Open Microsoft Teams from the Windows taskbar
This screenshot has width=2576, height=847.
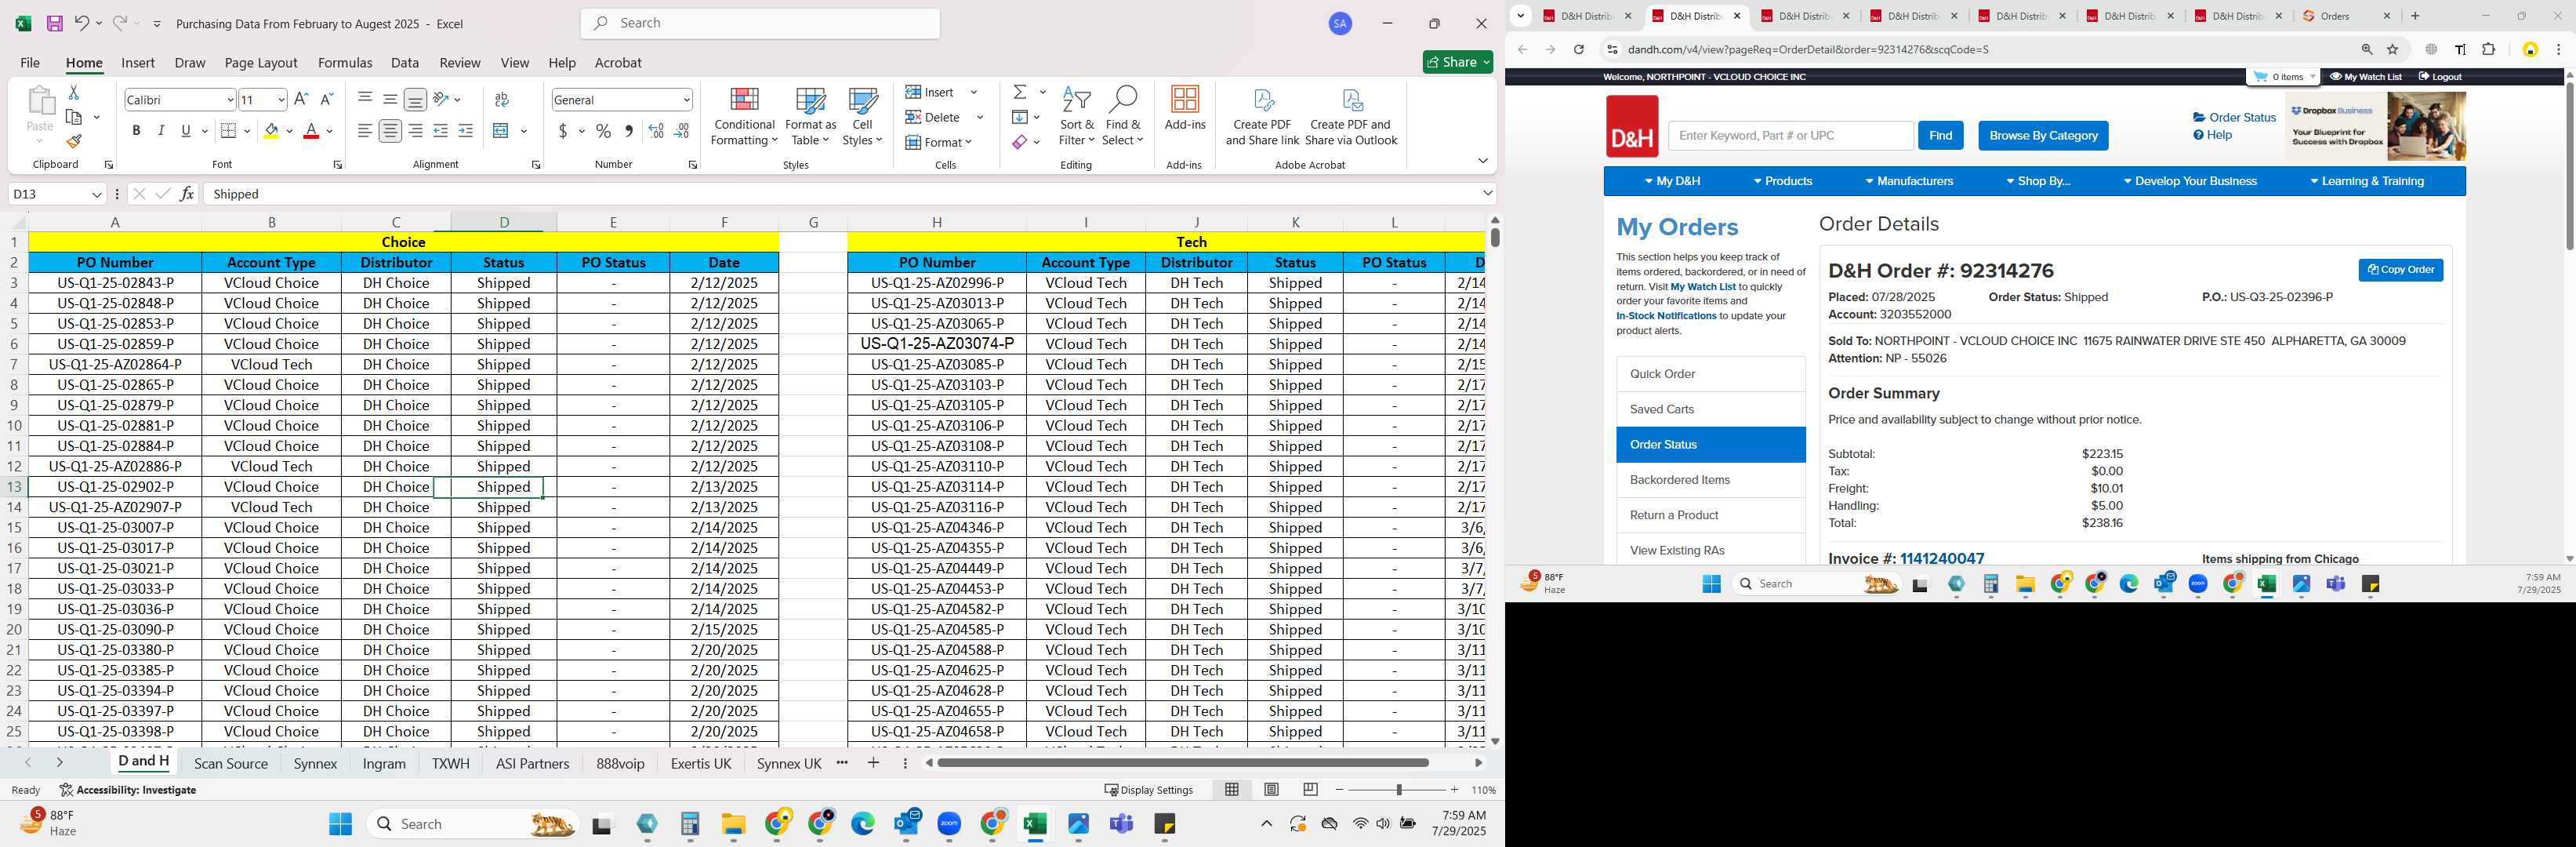click(1121, 824)
